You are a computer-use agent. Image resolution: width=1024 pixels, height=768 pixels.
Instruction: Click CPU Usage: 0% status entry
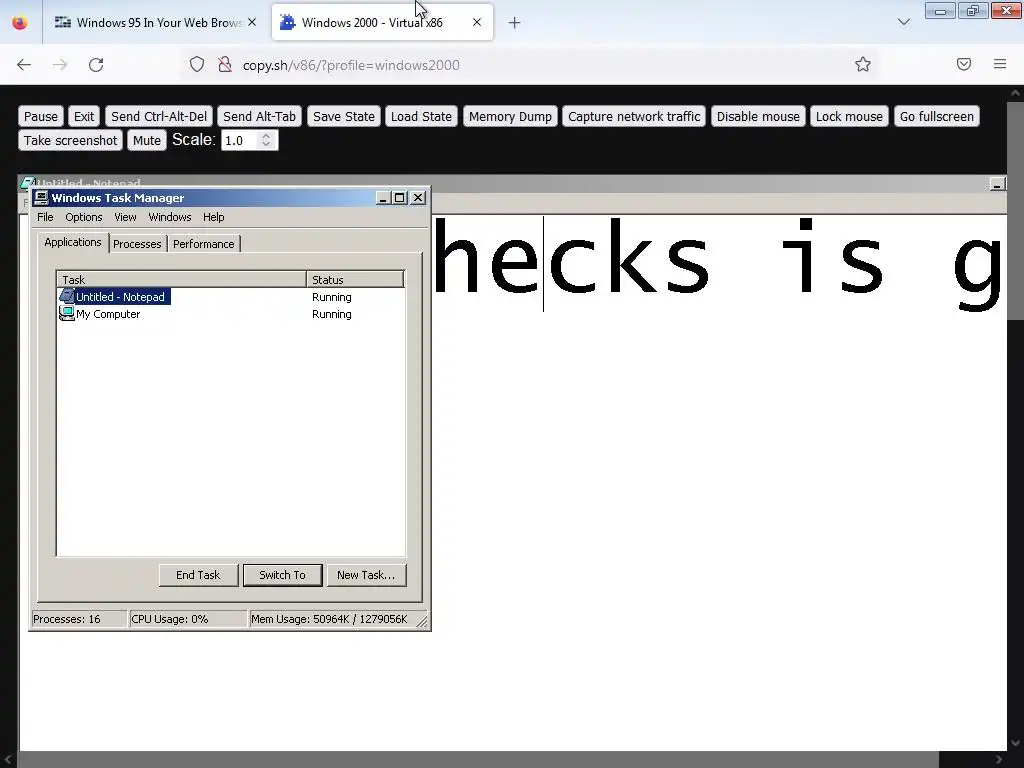click(187, 619)
